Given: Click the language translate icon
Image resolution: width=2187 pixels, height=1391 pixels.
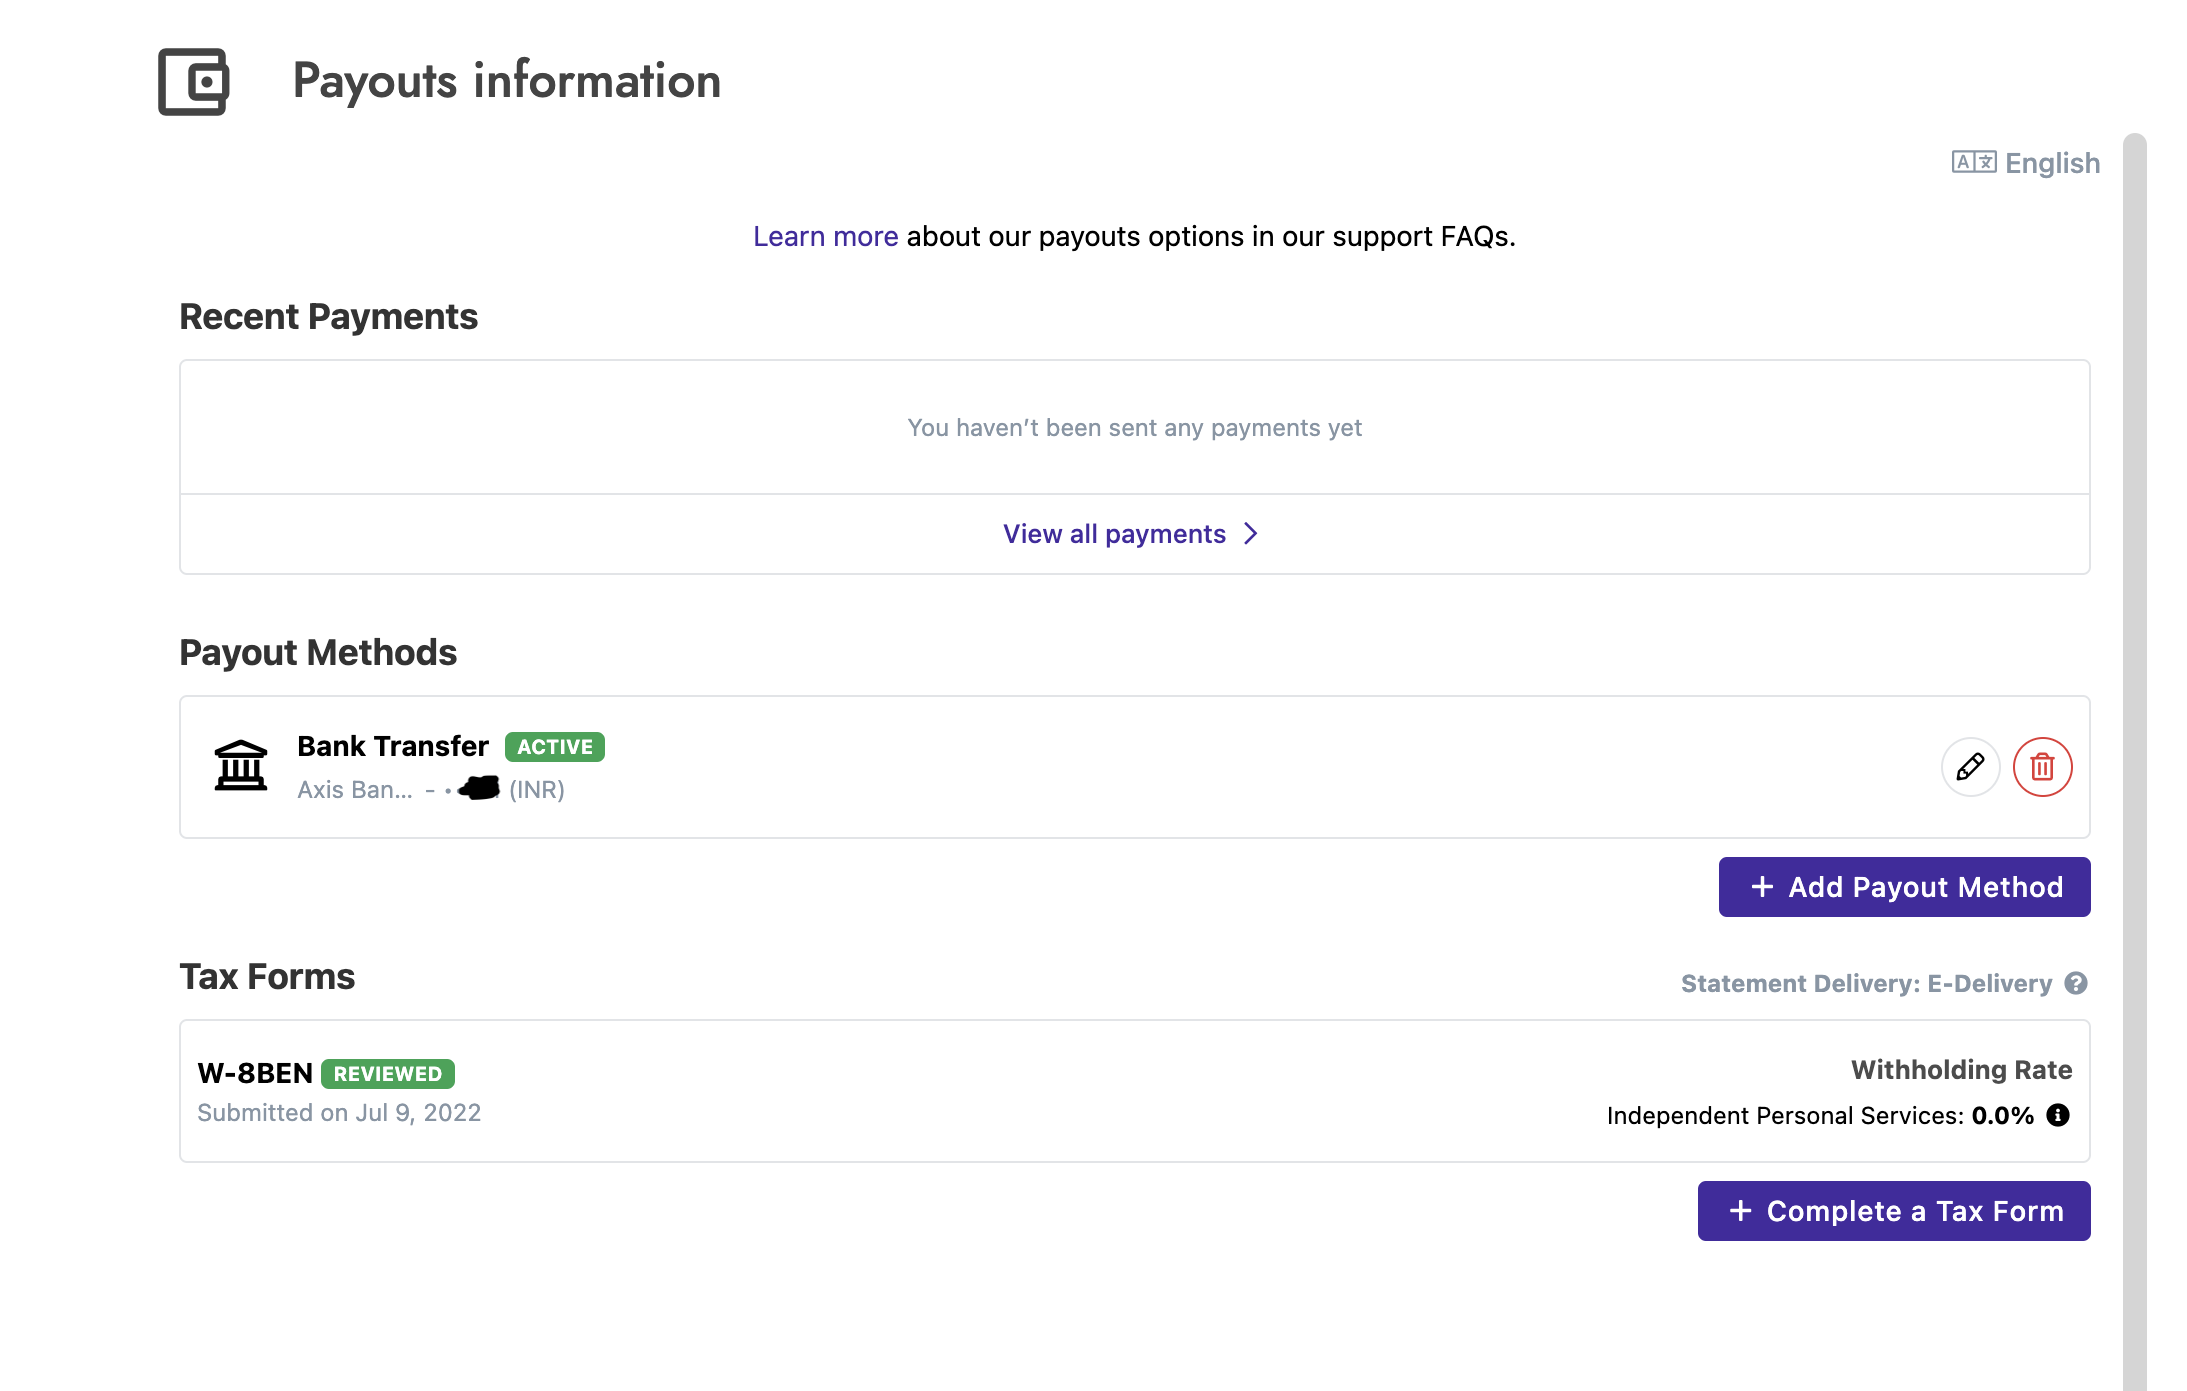Looking at the screenshot, I should 1974,162.
